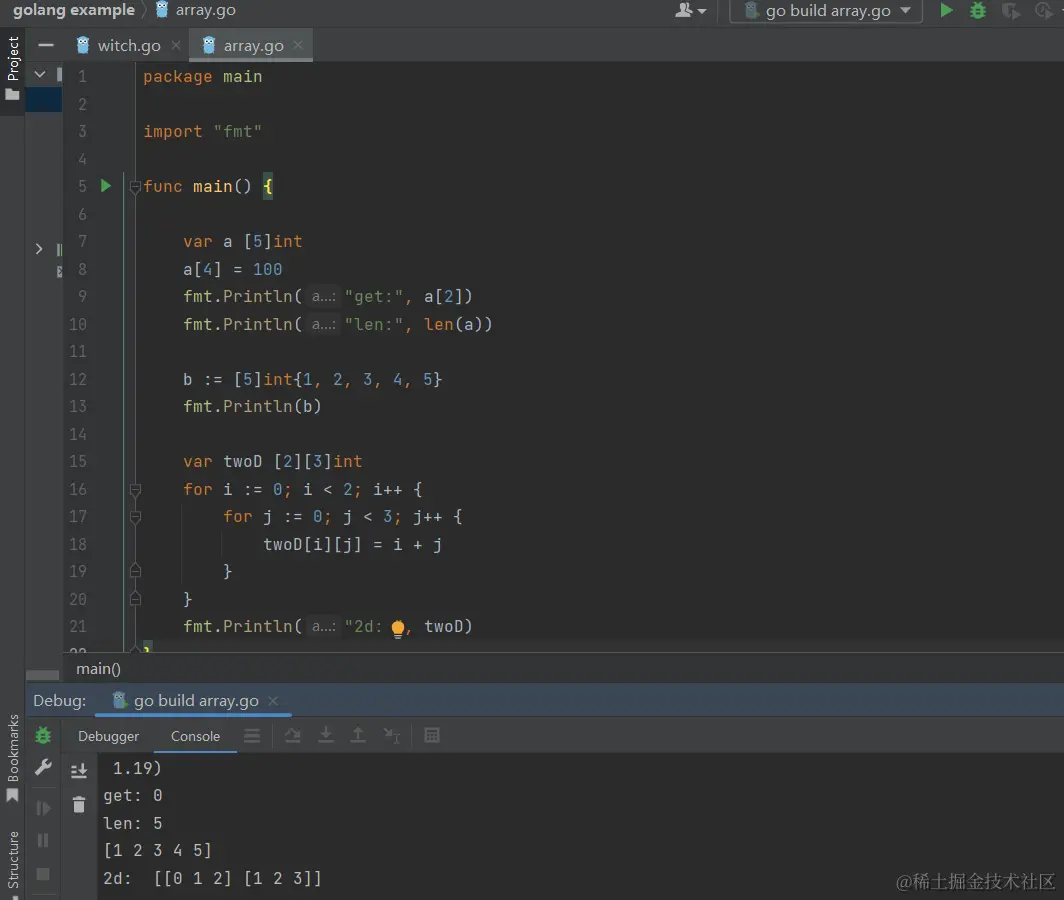The height and width of the screenshot is (900, 1064).
Task: Toggle the Structure tool window
Action: point(13,860)
